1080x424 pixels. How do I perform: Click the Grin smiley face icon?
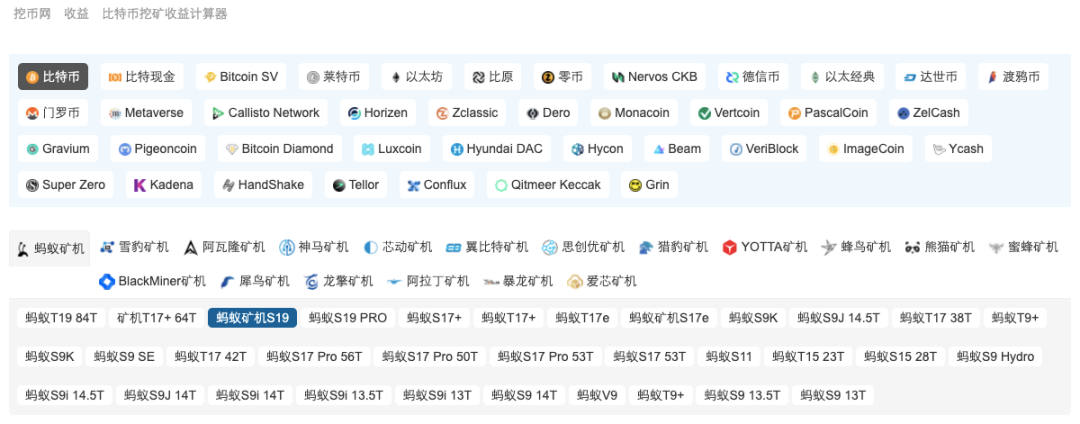(x=635, y=185)
